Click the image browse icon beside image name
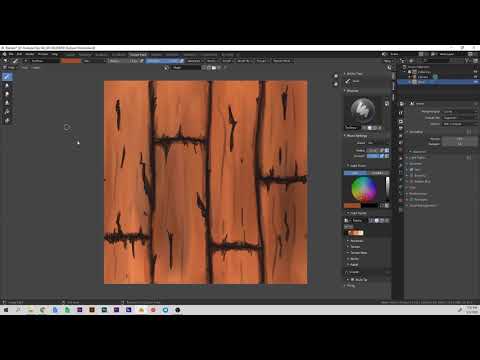The width and height of the screenshot is (480, 360). [167, 68]
